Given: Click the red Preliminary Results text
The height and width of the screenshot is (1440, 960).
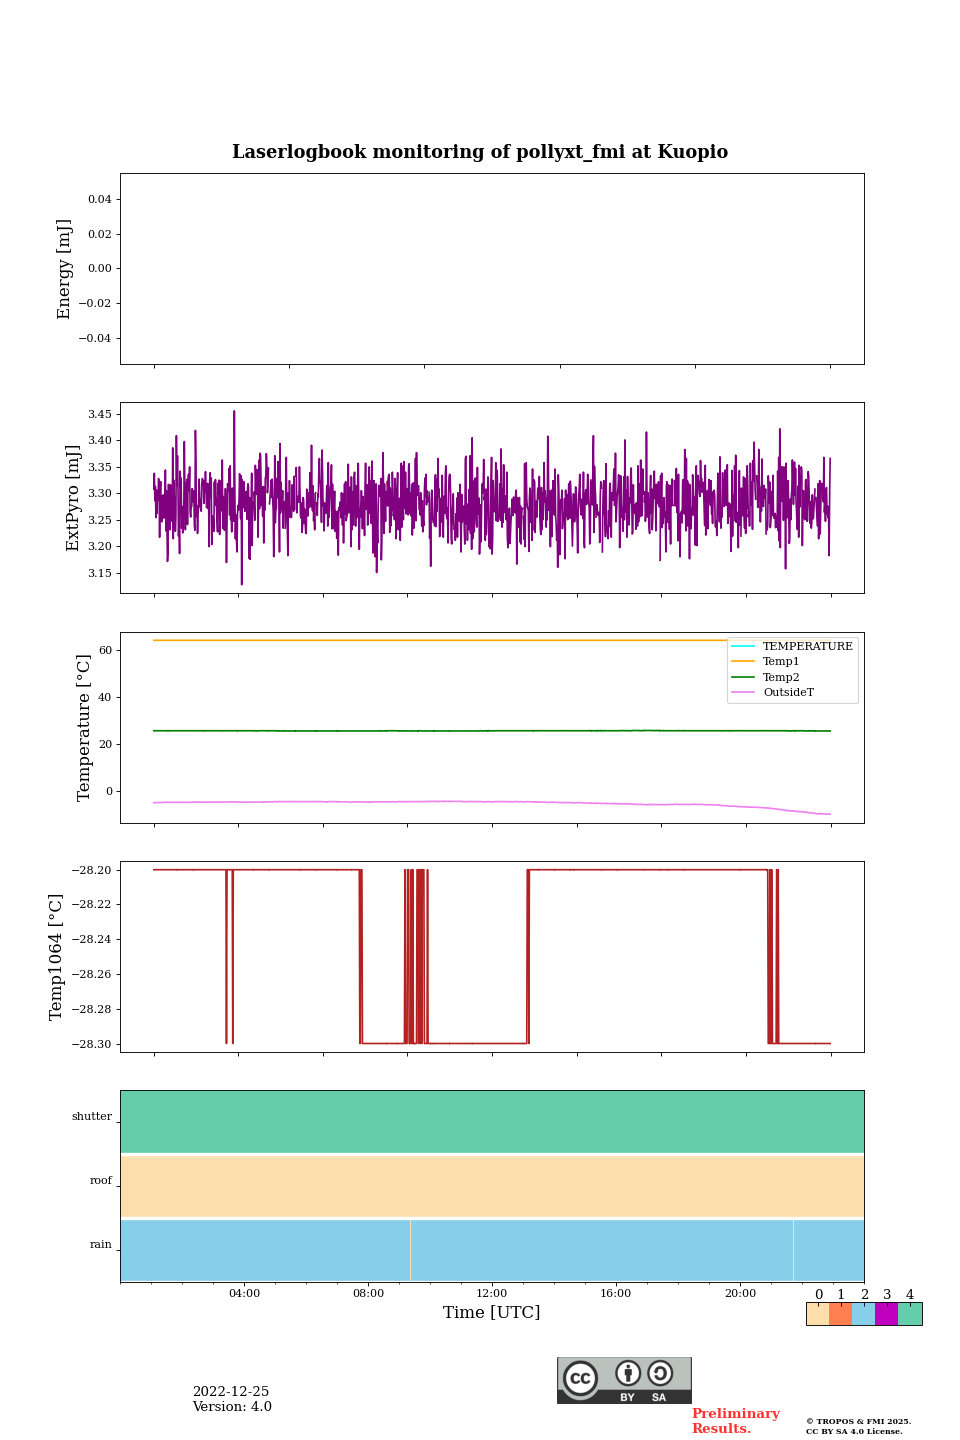Looking at the screenshot, I should point(735,1421).
